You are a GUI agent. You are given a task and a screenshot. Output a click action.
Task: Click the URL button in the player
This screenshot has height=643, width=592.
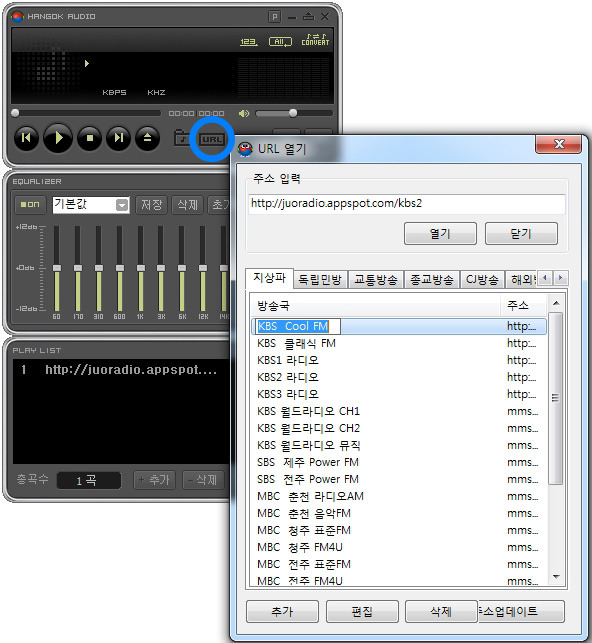212,139
